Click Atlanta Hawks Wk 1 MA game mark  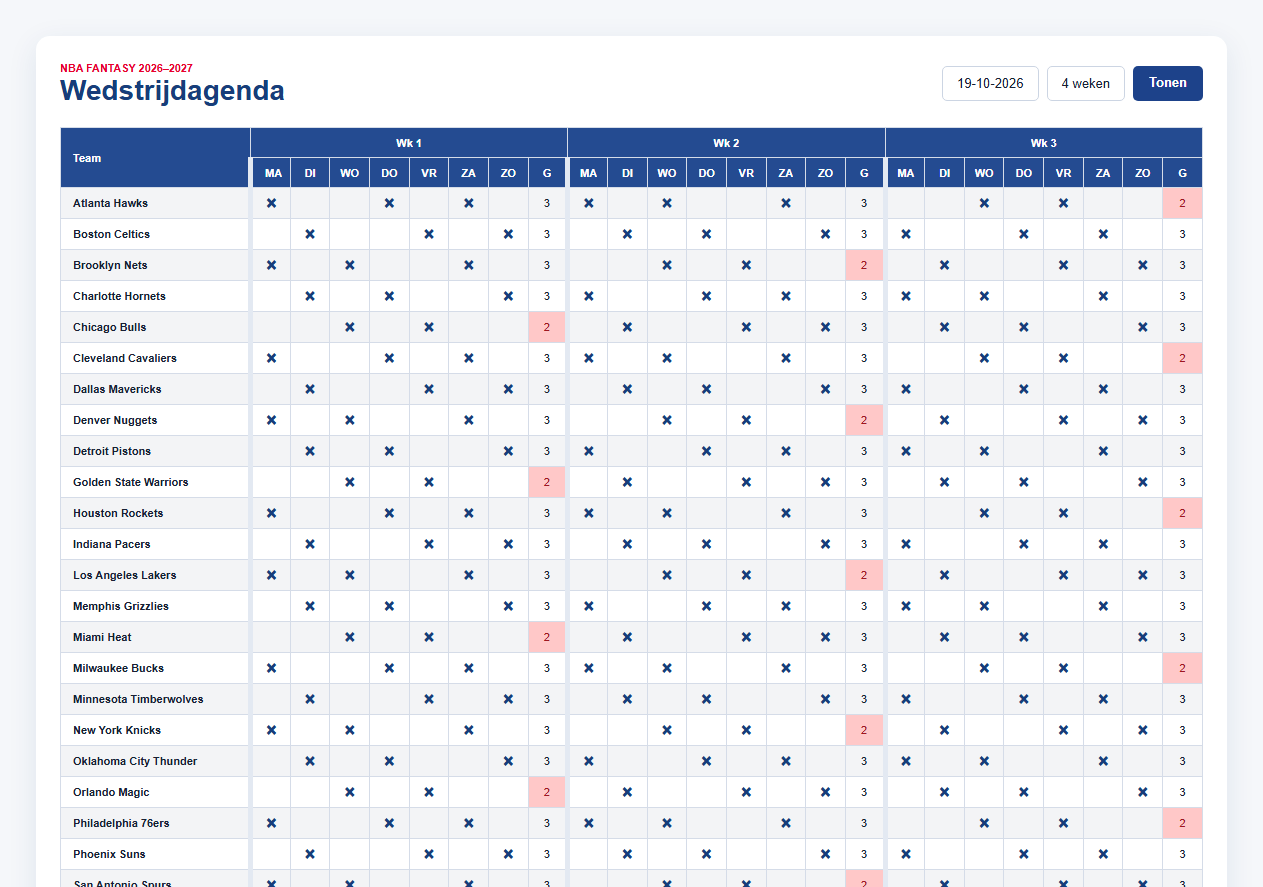271,203
